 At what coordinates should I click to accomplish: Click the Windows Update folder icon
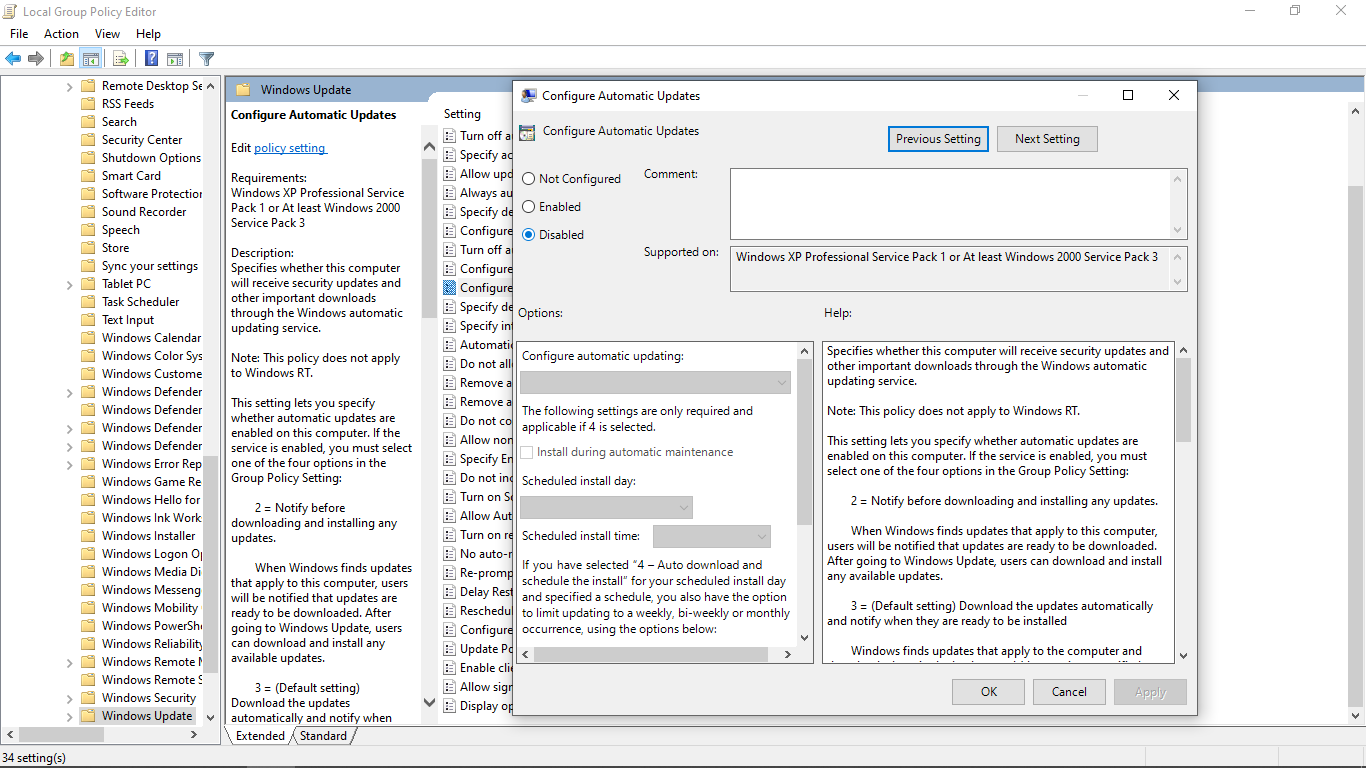[x=88, y=715]
